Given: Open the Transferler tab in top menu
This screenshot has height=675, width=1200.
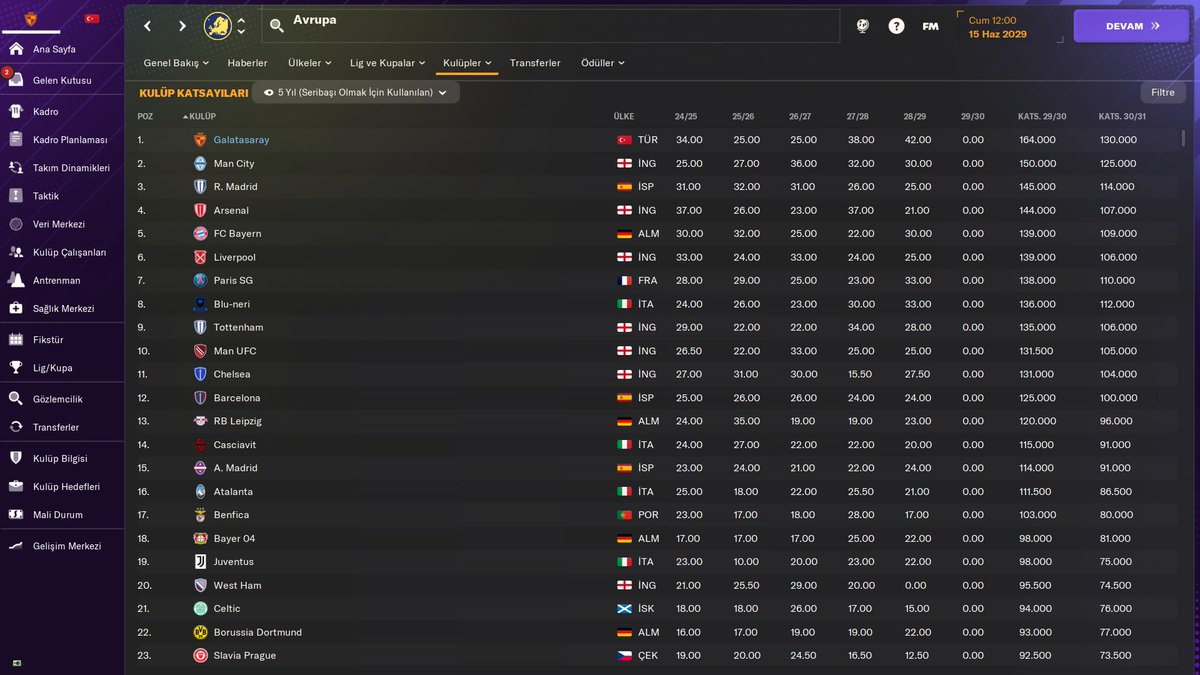Looking at the screenshot, I should [535, 63].
